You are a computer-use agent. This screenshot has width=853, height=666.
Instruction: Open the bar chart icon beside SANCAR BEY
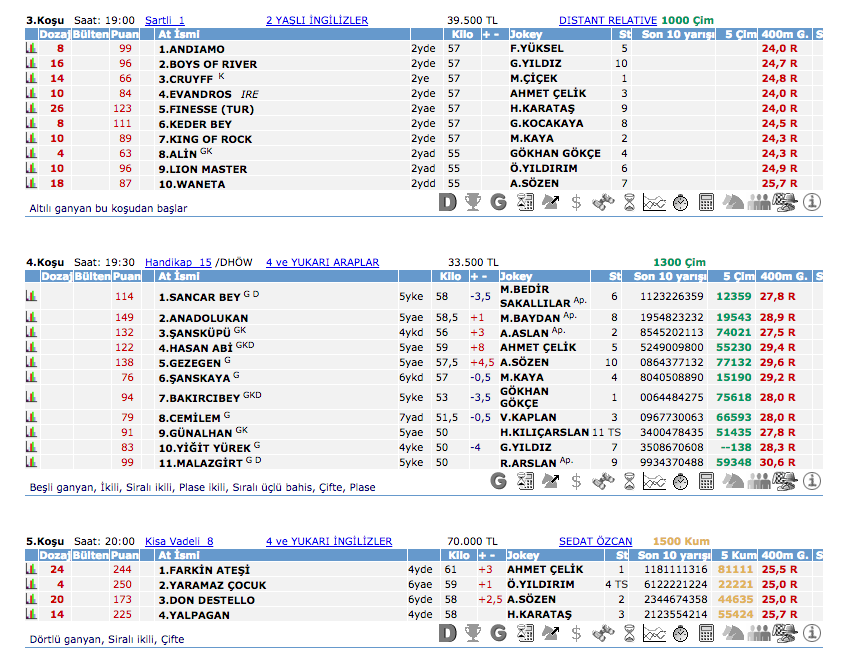point(31,297)
